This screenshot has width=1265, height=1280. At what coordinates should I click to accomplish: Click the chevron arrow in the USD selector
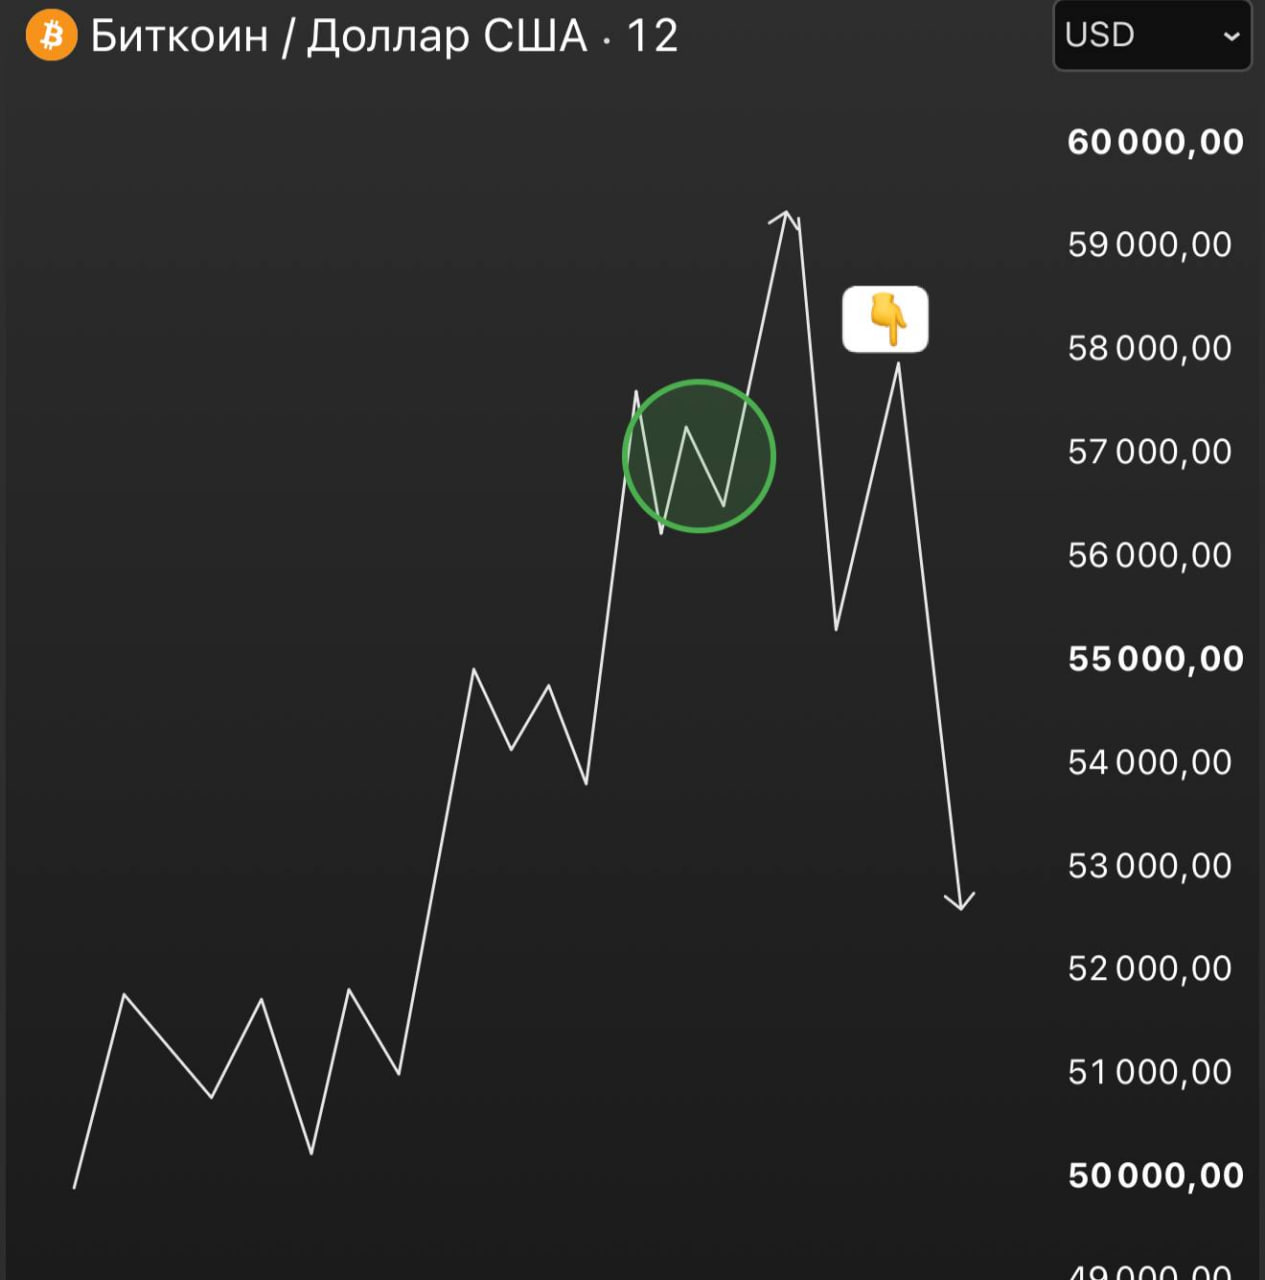(1231, 36)
